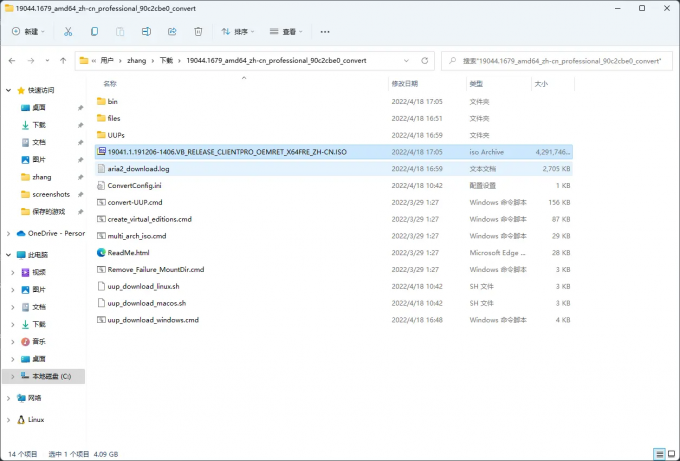Go back with the left arrow

pyautogui.click(x=12, y=61)
